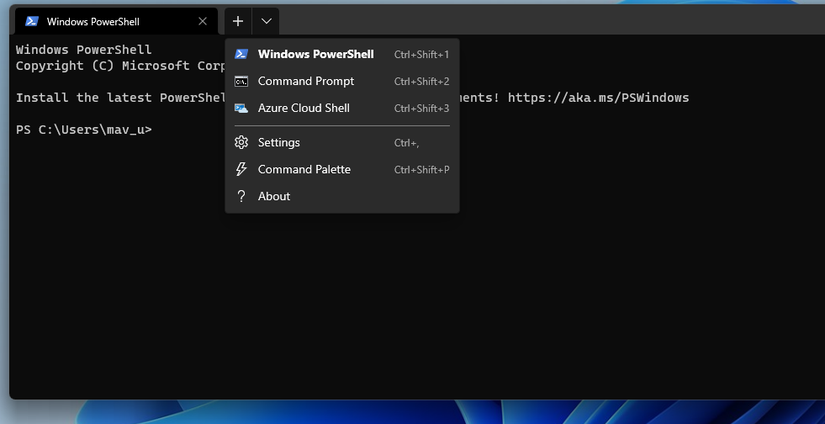Select About in the dropdown menu
825x424 pixels.
click(x=274, y=197)
